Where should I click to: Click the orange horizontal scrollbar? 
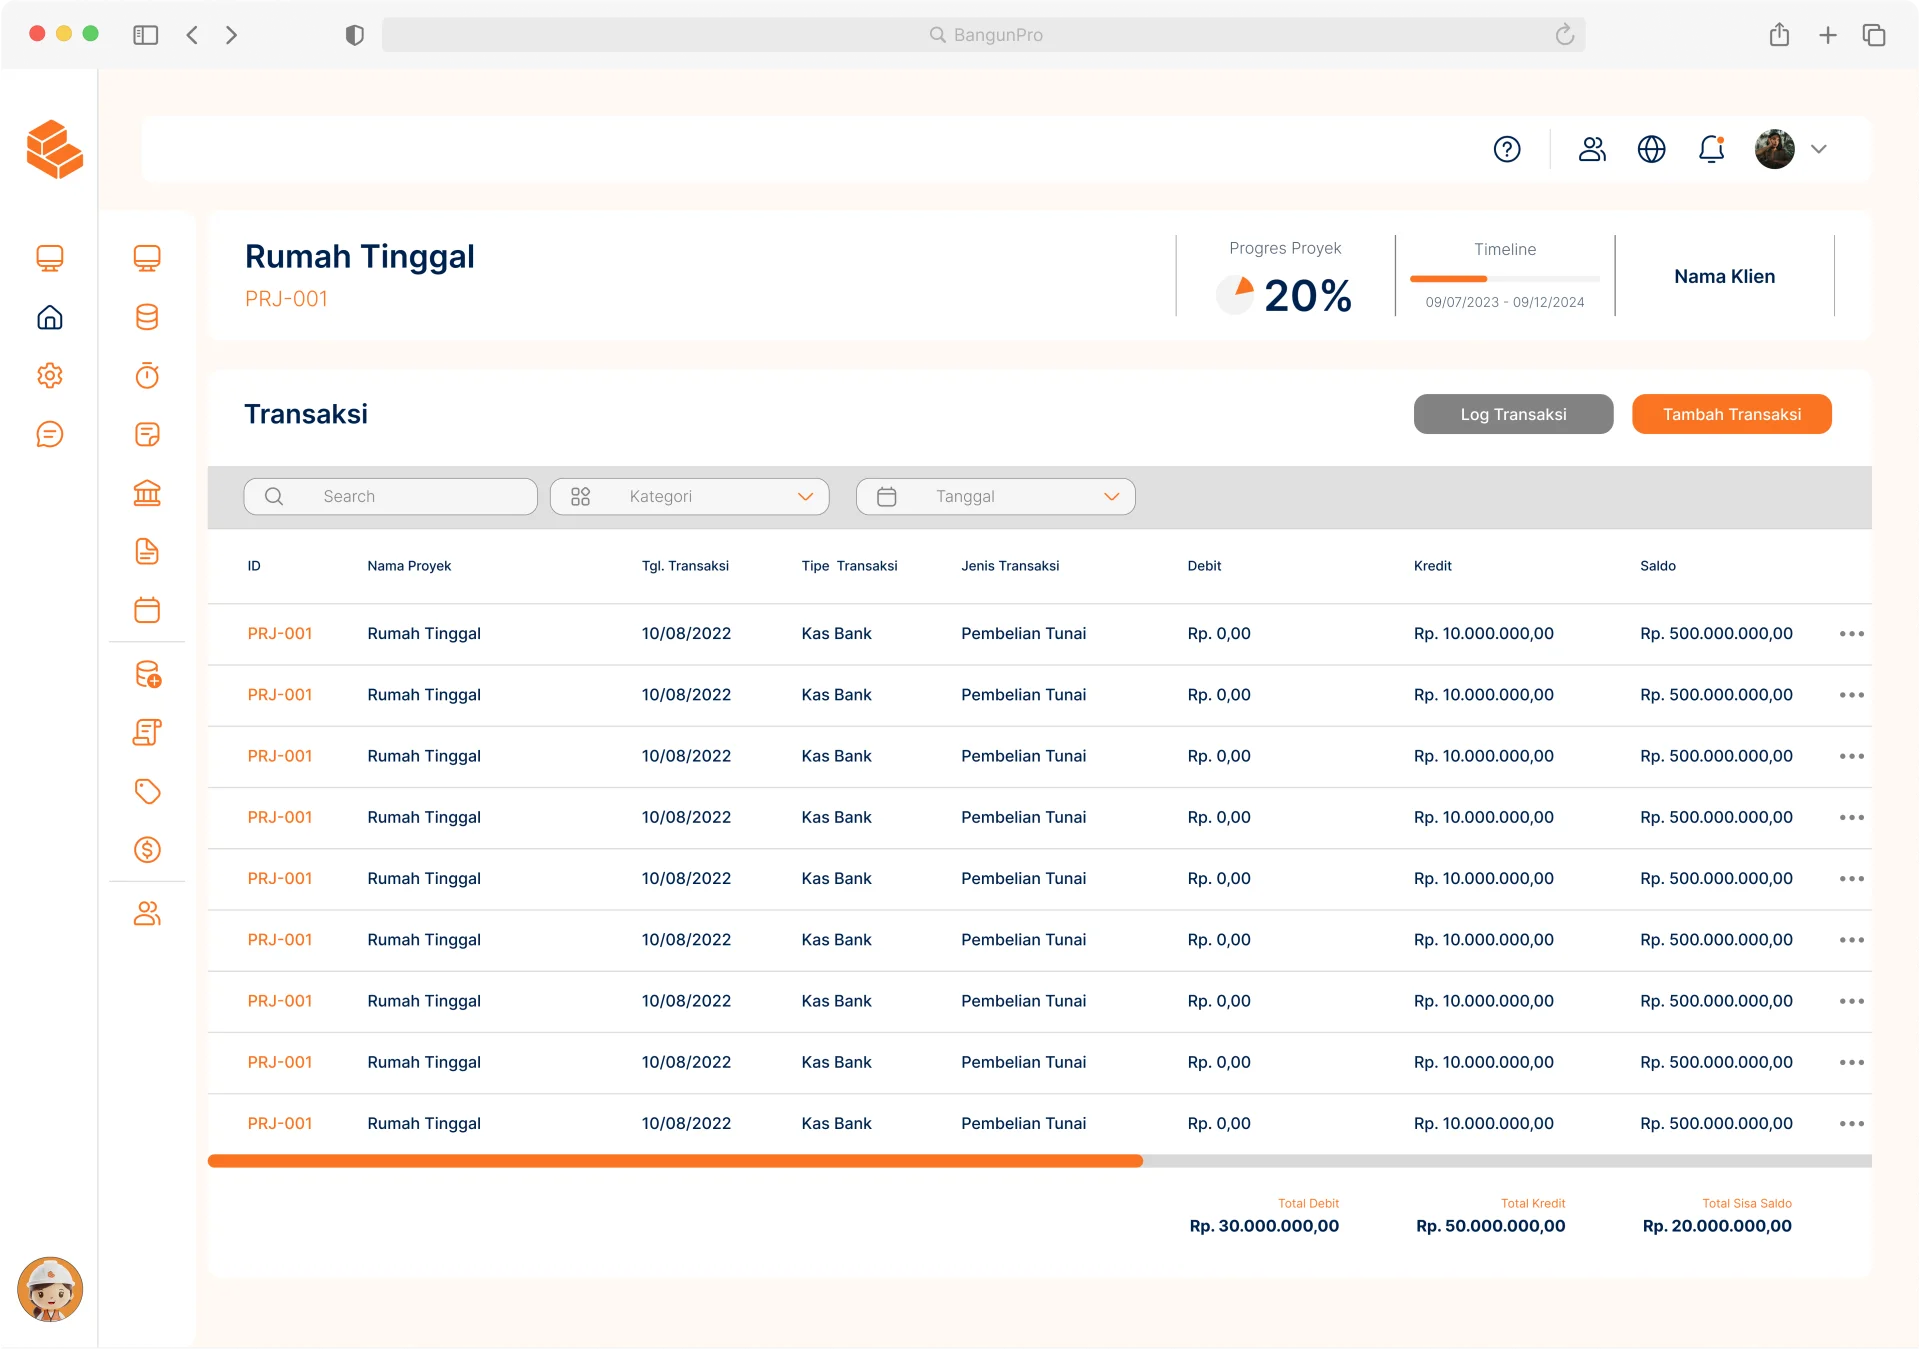pyautogui.click(x=675, y=1161)
